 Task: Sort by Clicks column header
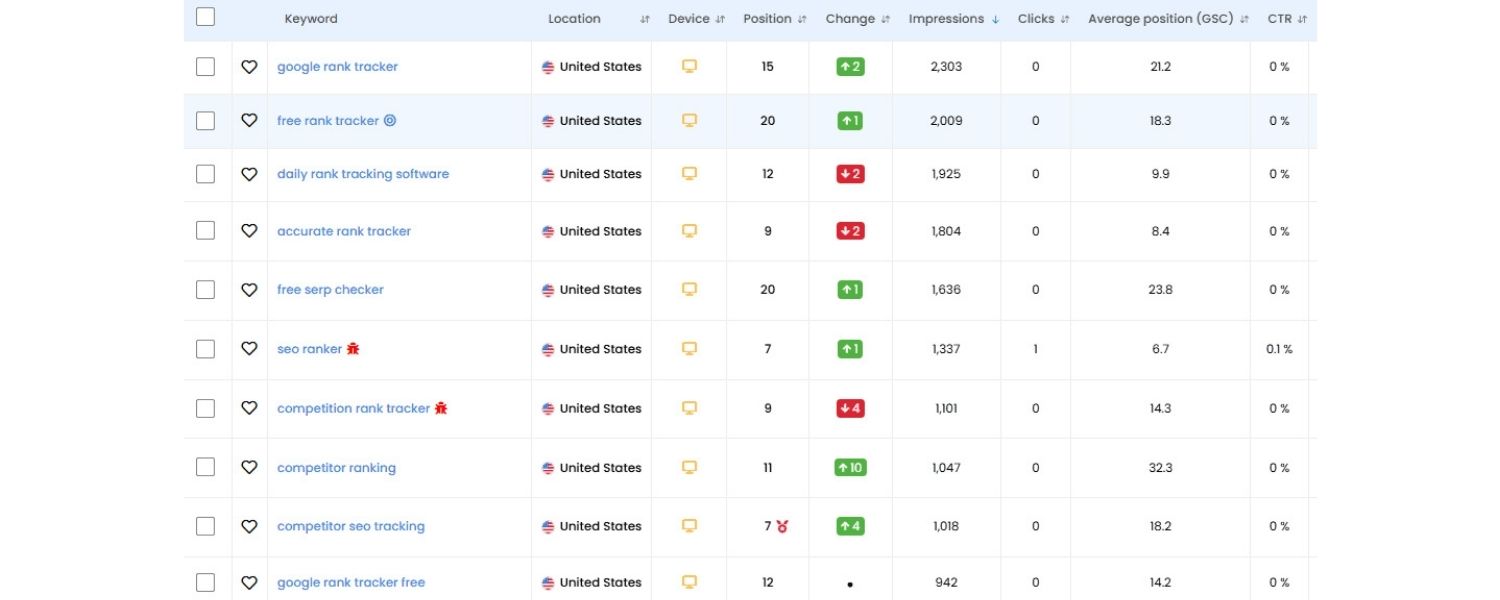[x=1043, y=19]
